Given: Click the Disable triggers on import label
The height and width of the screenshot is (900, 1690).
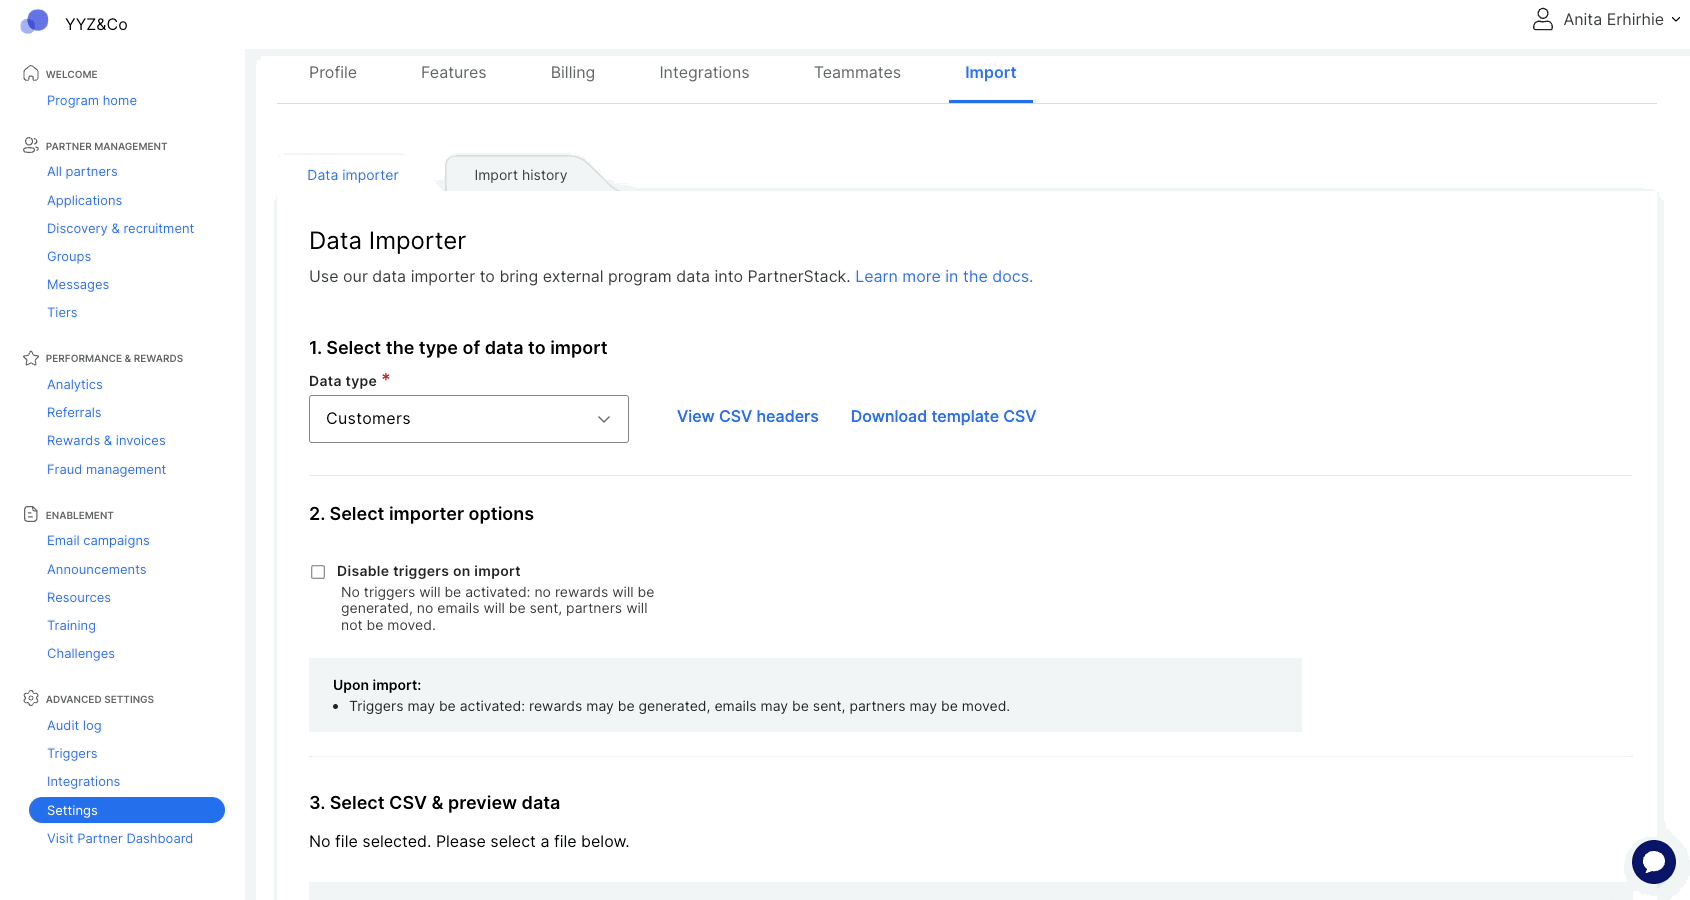Looking at the screenshot, I should click(428, 571).
